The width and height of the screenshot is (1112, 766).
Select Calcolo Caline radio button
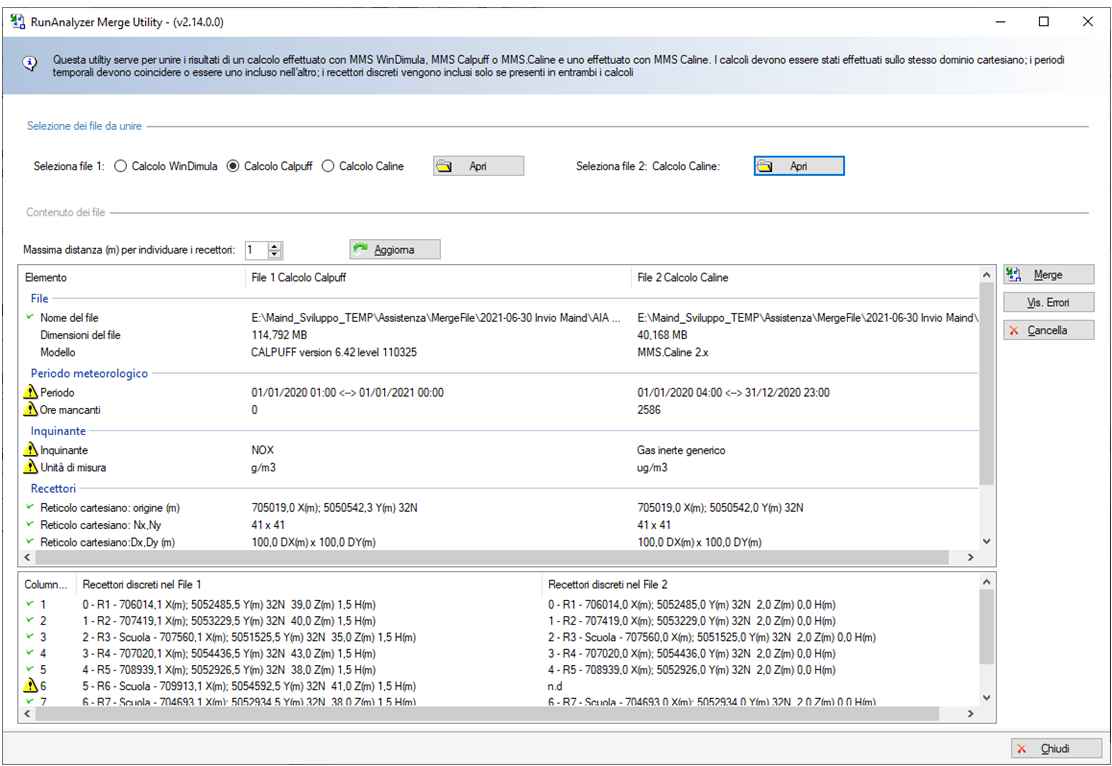328,166
